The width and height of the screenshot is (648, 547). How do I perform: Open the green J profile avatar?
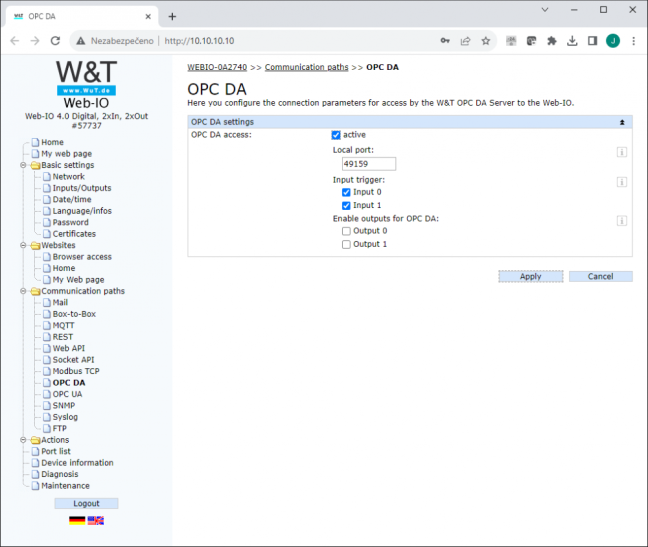point(613,41)
